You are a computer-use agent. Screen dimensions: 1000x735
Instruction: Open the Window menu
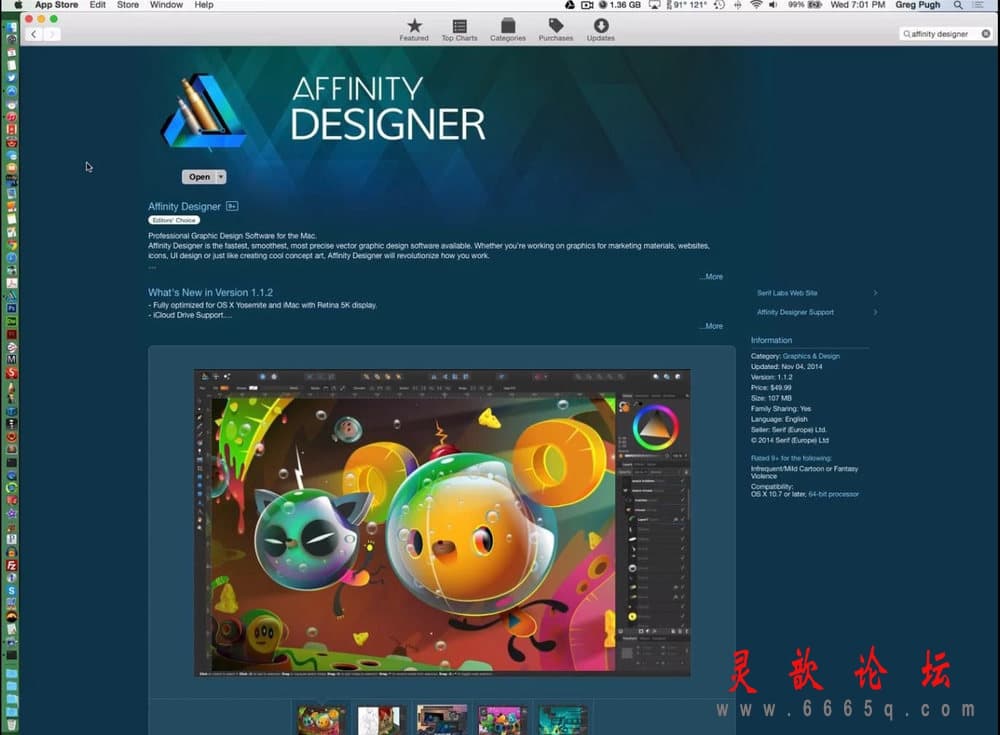coord(166,4)
